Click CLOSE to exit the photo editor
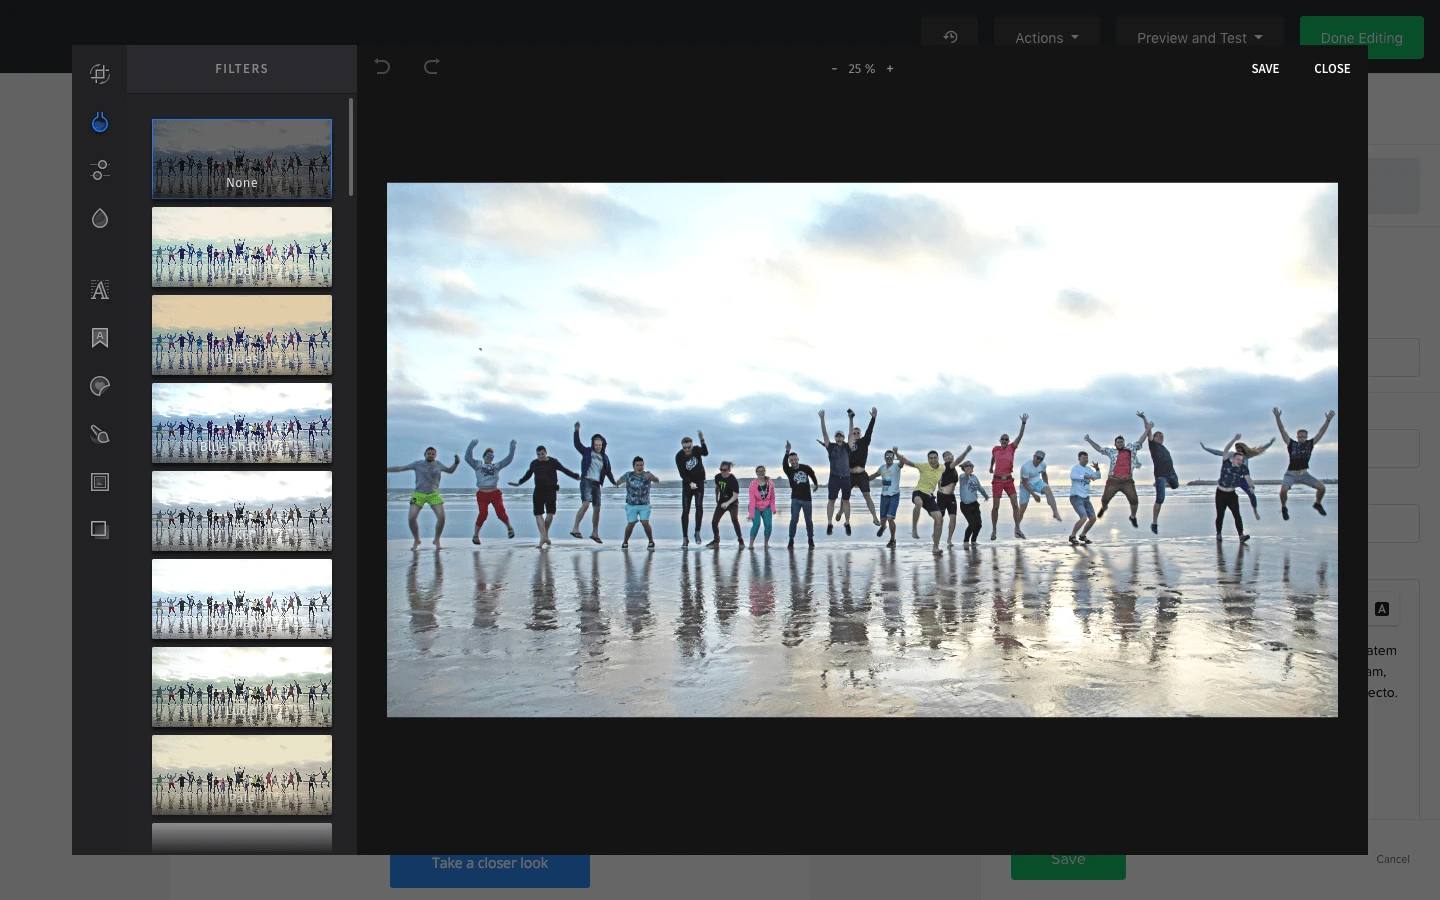The height and width of the screenshot is (900, 1440). [x=1332, y=69]
